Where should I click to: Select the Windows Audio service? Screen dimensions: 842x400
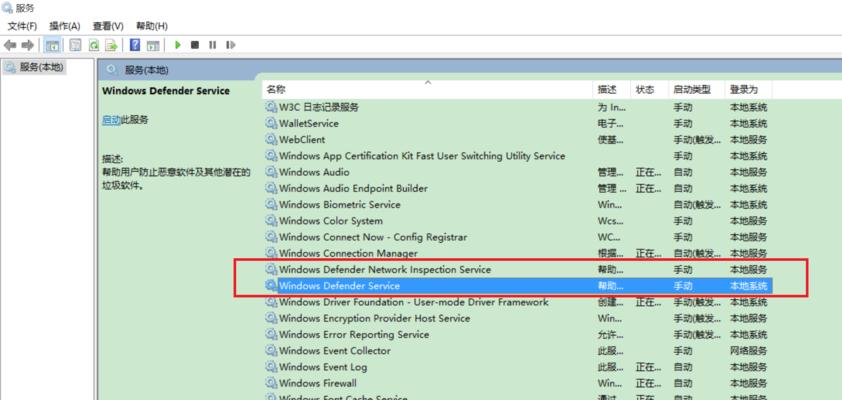tap(517, 172)
